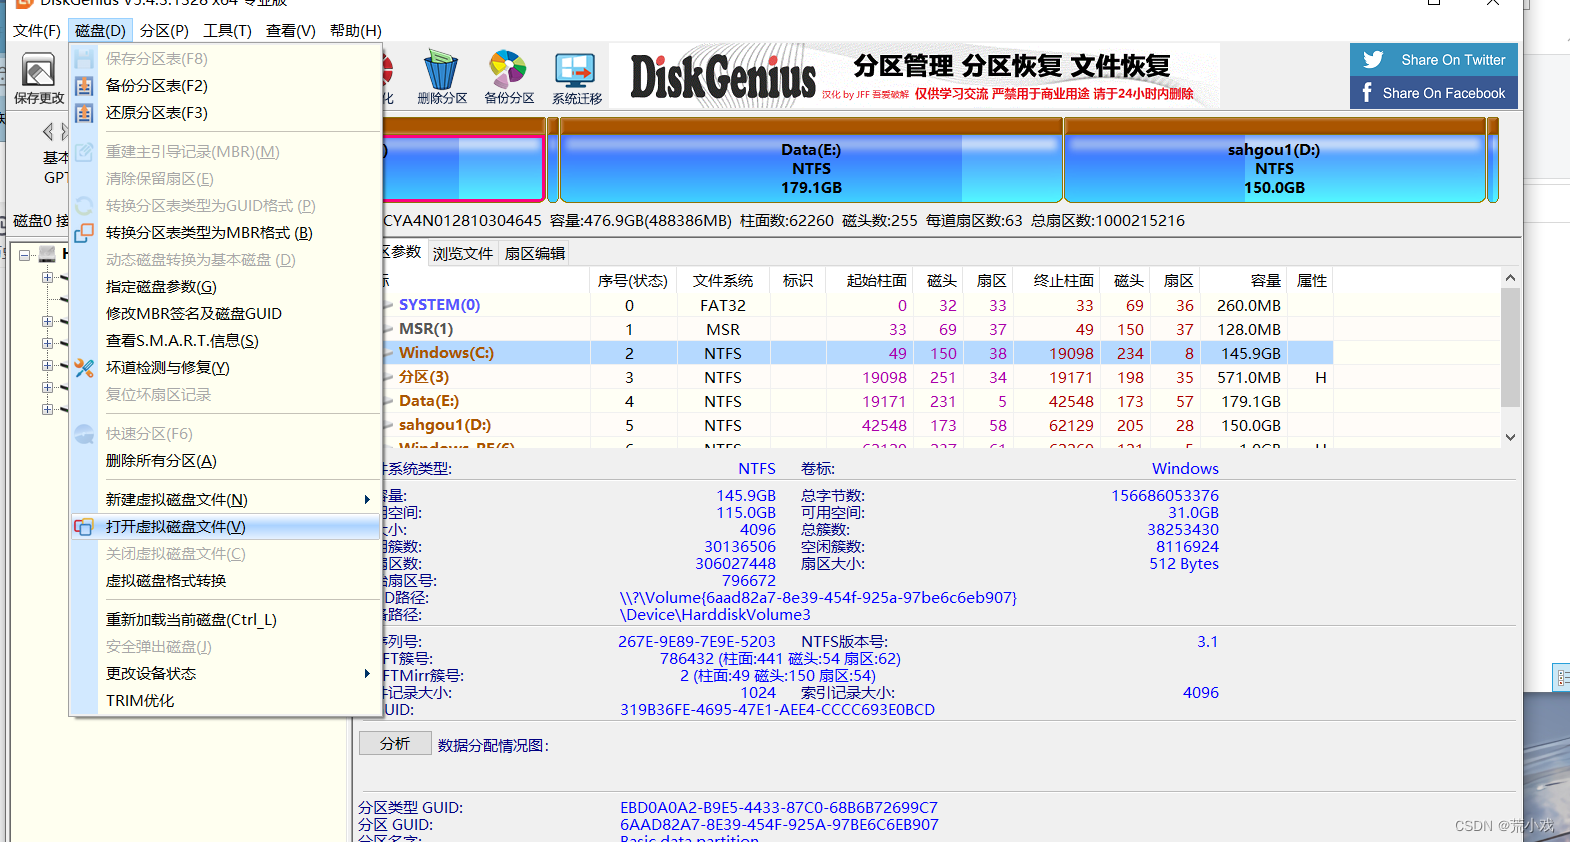Select 虚拟磁盘格式转换 menu entry
The image size is (1570, 842).
point(166,581)
